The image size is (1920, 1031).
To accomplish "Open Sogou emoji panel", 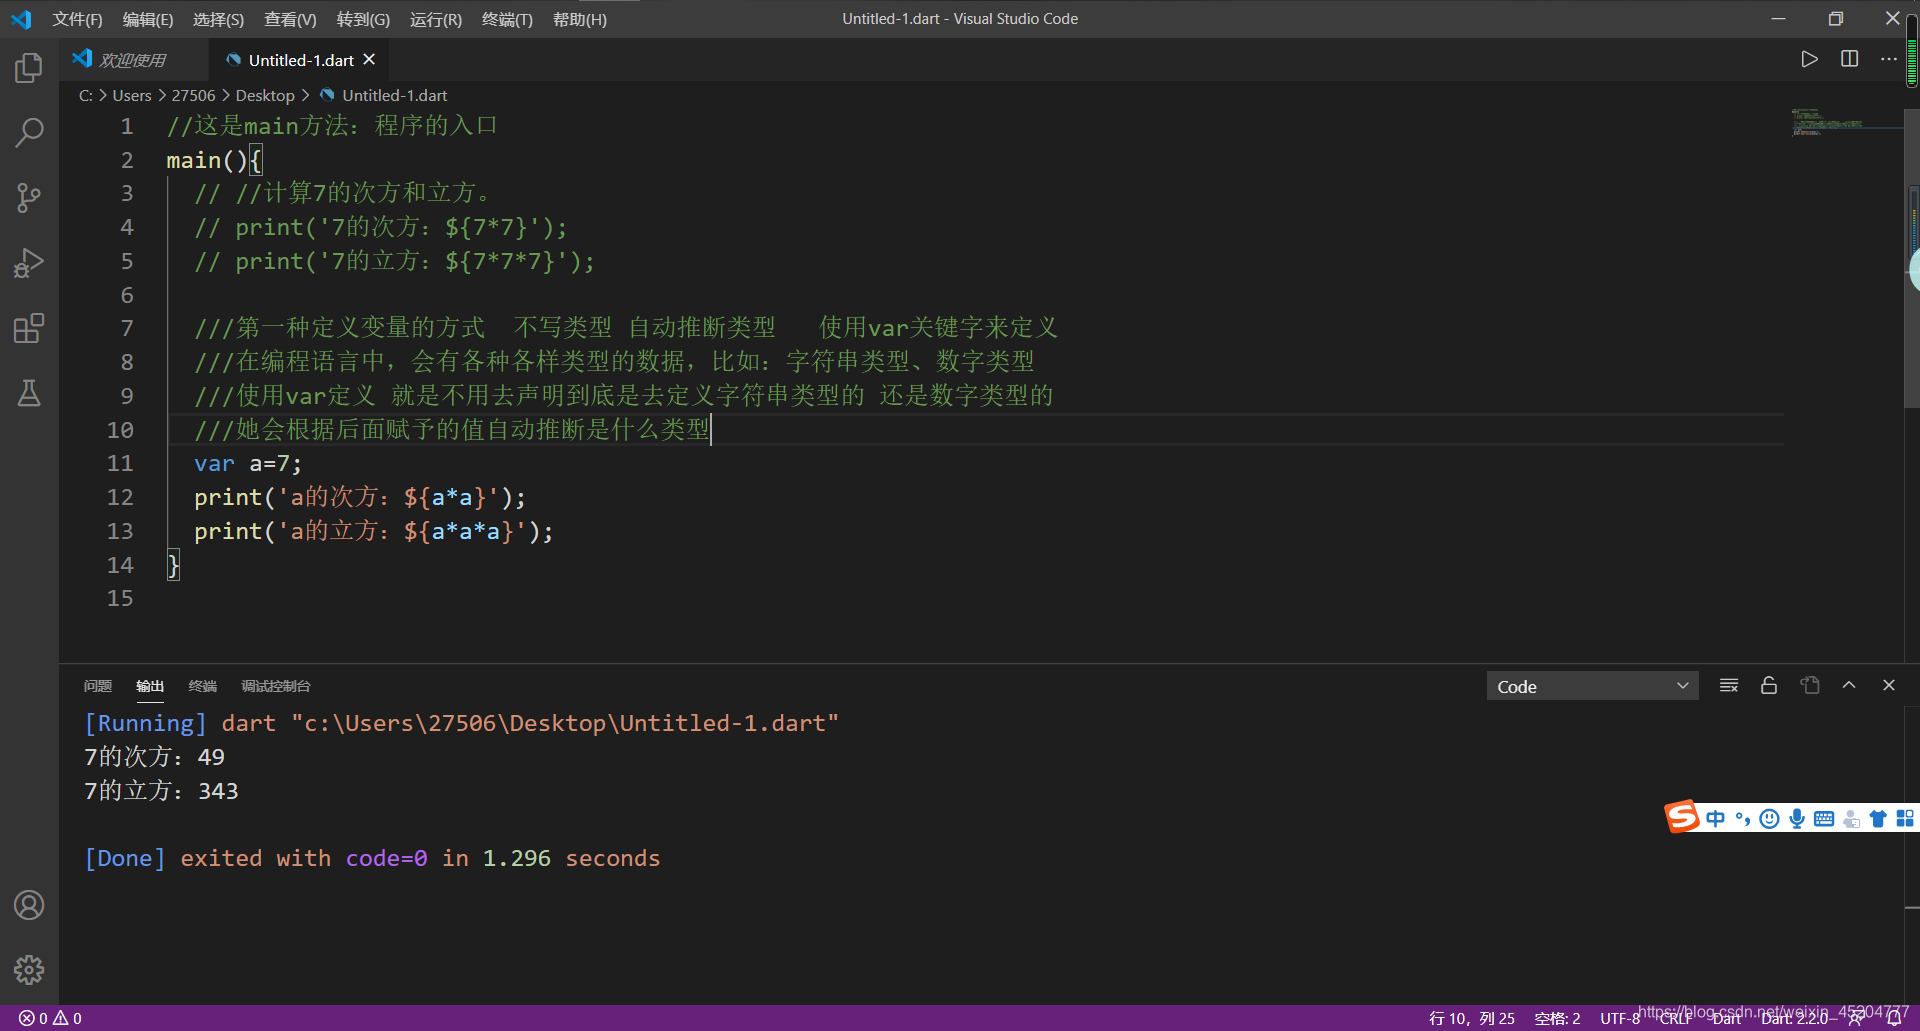I will tap(1770, 819).
